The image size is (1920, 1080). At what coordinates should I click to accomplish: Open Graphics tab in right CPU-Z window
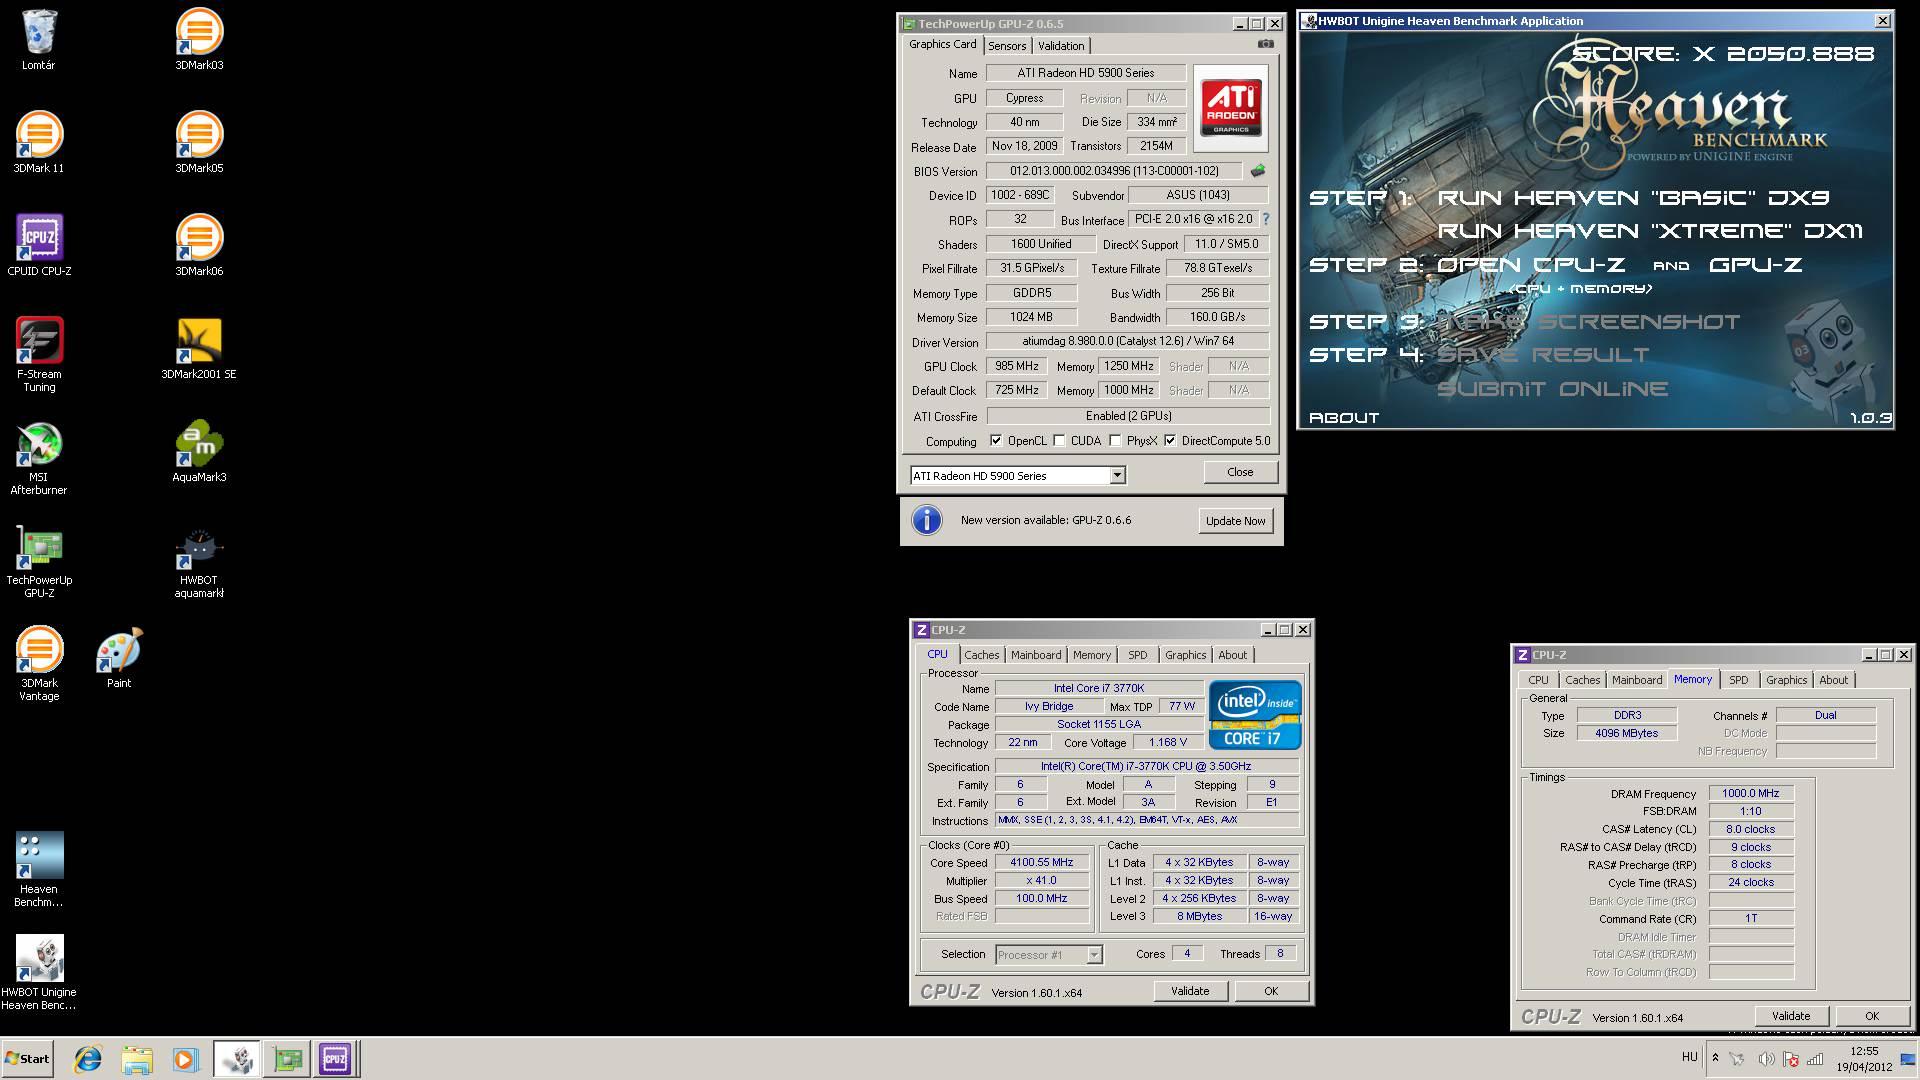click(1787, 680)
